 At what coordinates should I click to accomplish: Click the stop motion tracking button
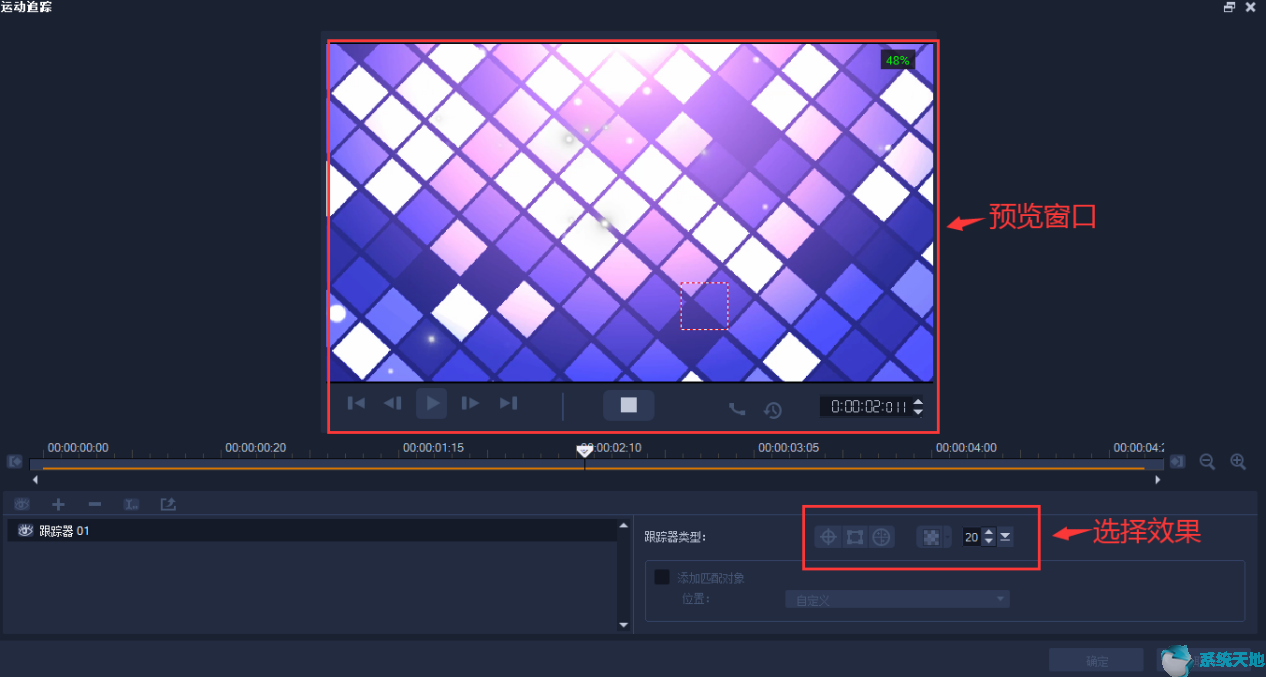[628, 405]
